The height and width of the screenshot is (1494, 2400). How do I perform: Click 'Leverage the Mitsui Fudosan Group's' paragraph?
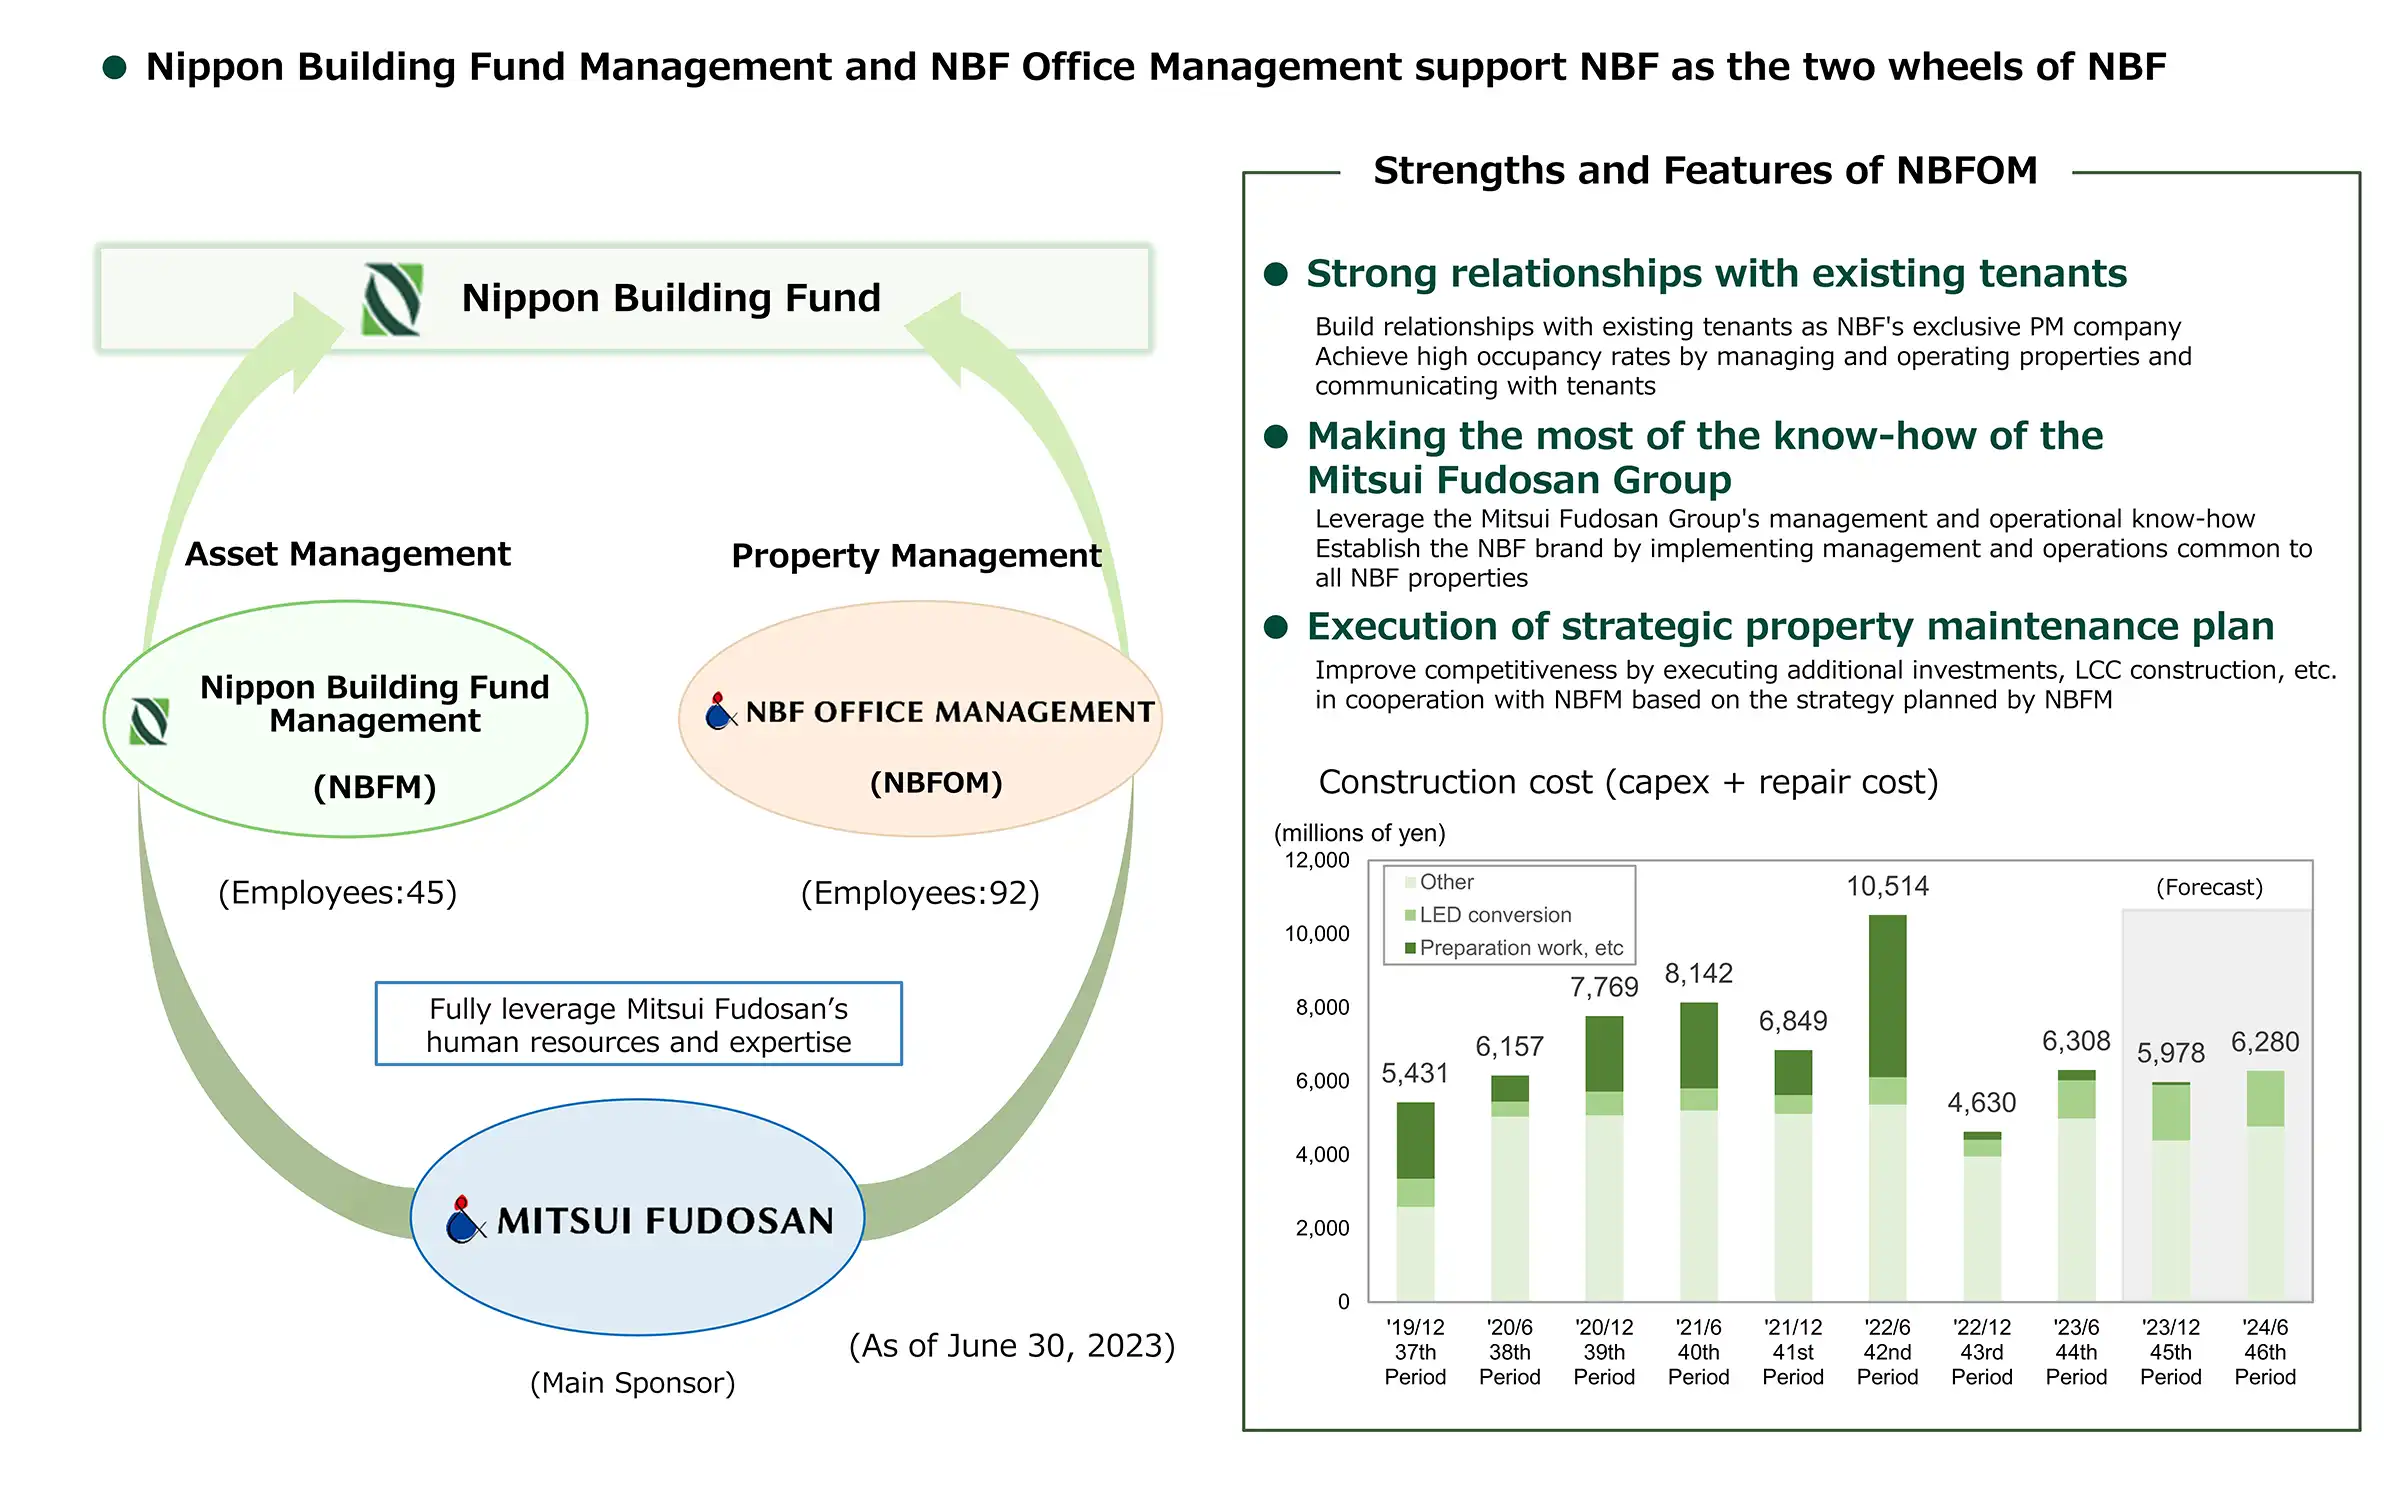[x=1813, y=549]
